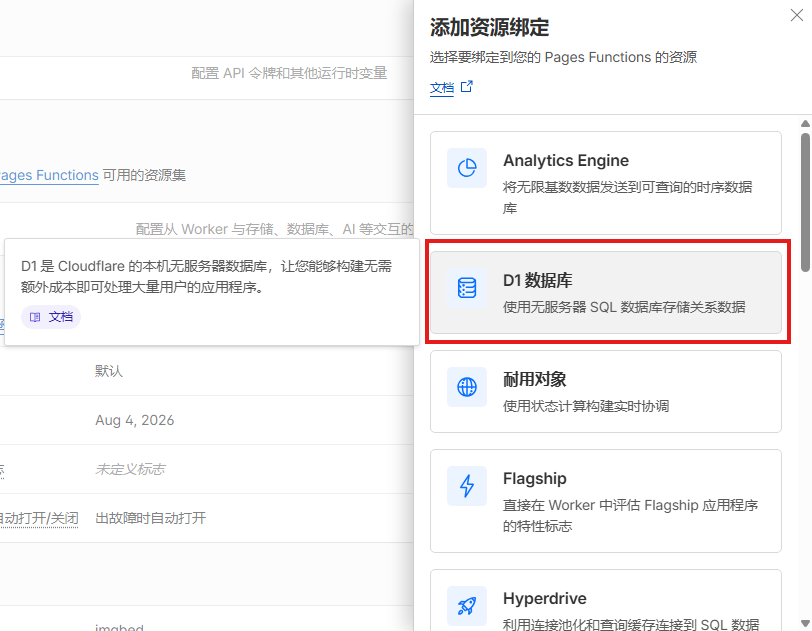Click '使用无服务器 SQL 数据库存储关系数据' description

[624, 307]
